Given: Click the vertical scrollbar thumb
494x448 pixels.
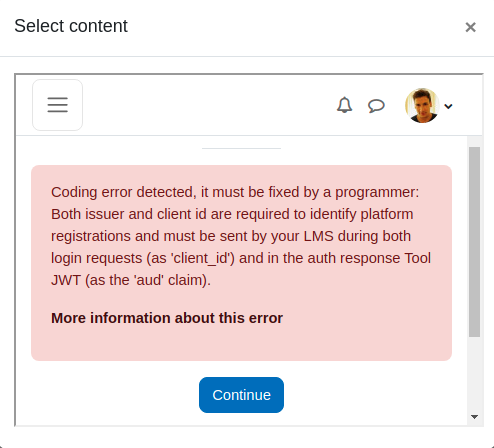Looking at the screenshot, I should click(474, 242).
